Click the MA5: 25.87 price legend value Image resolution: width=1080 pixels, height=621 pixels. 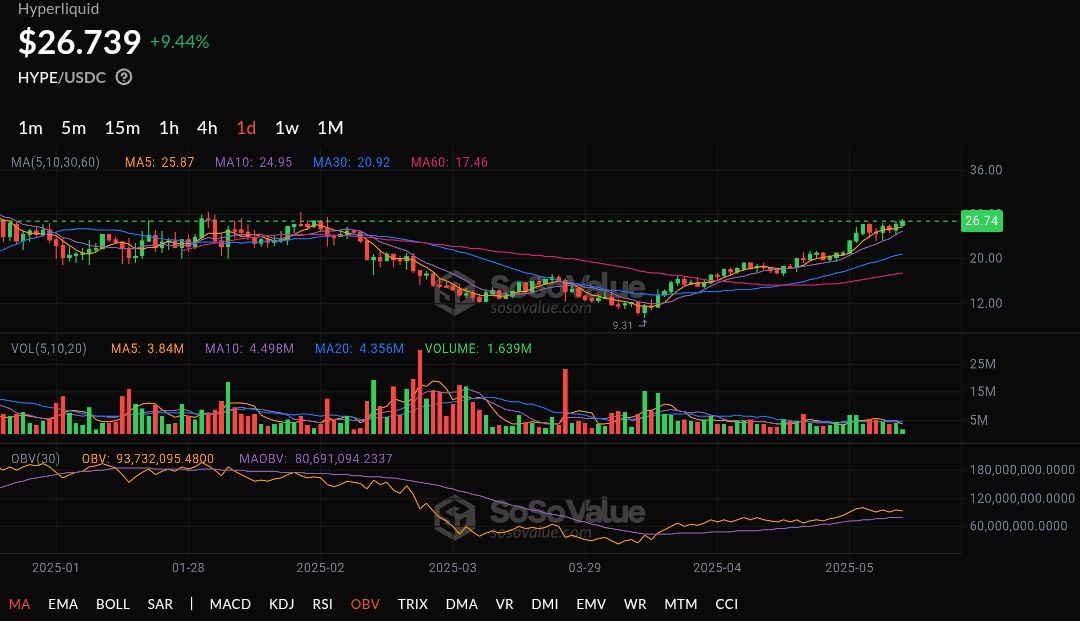coord(159,162)
